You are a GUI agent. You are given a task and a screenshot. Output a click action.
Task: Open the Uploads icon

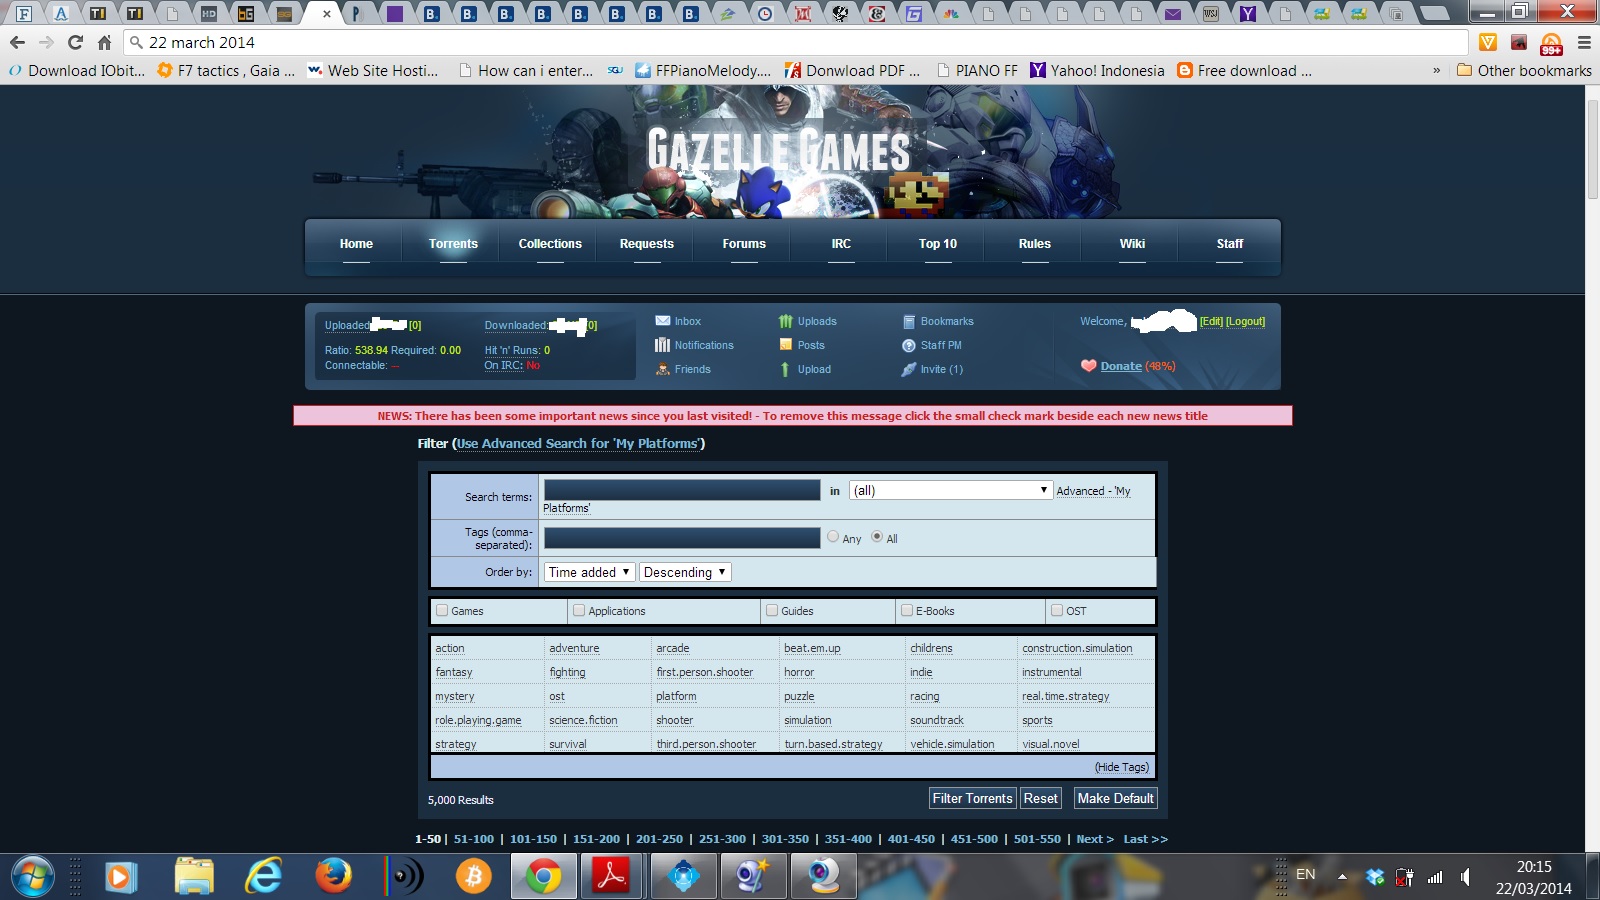click(x=785, y=321)
